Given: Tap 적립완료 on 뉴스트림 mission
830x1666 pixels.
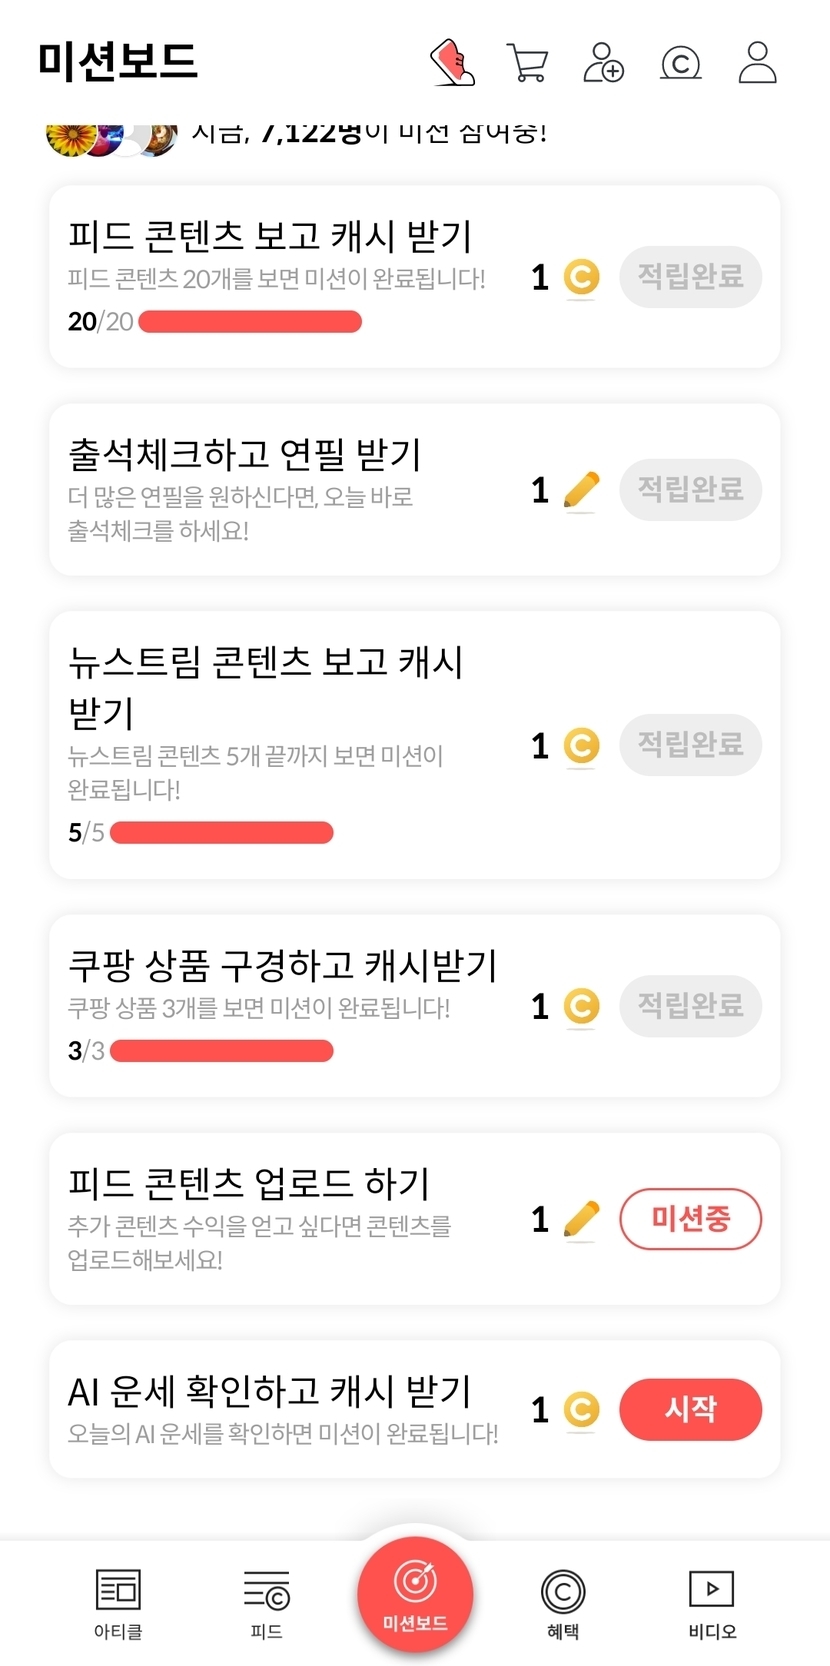Looking at the screenshot, I should (x=691, y=745).
